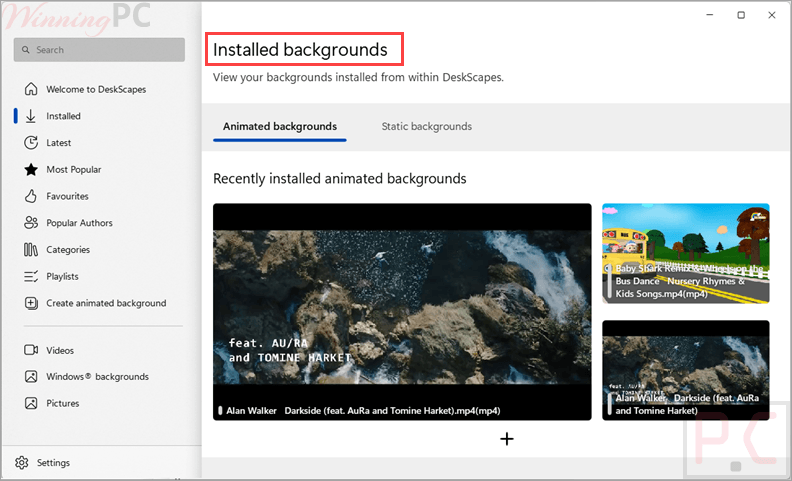Viewport: 792px width, 481px height.
Task: Click the clock icon next to Latest
Action: (x=31, y=142)
